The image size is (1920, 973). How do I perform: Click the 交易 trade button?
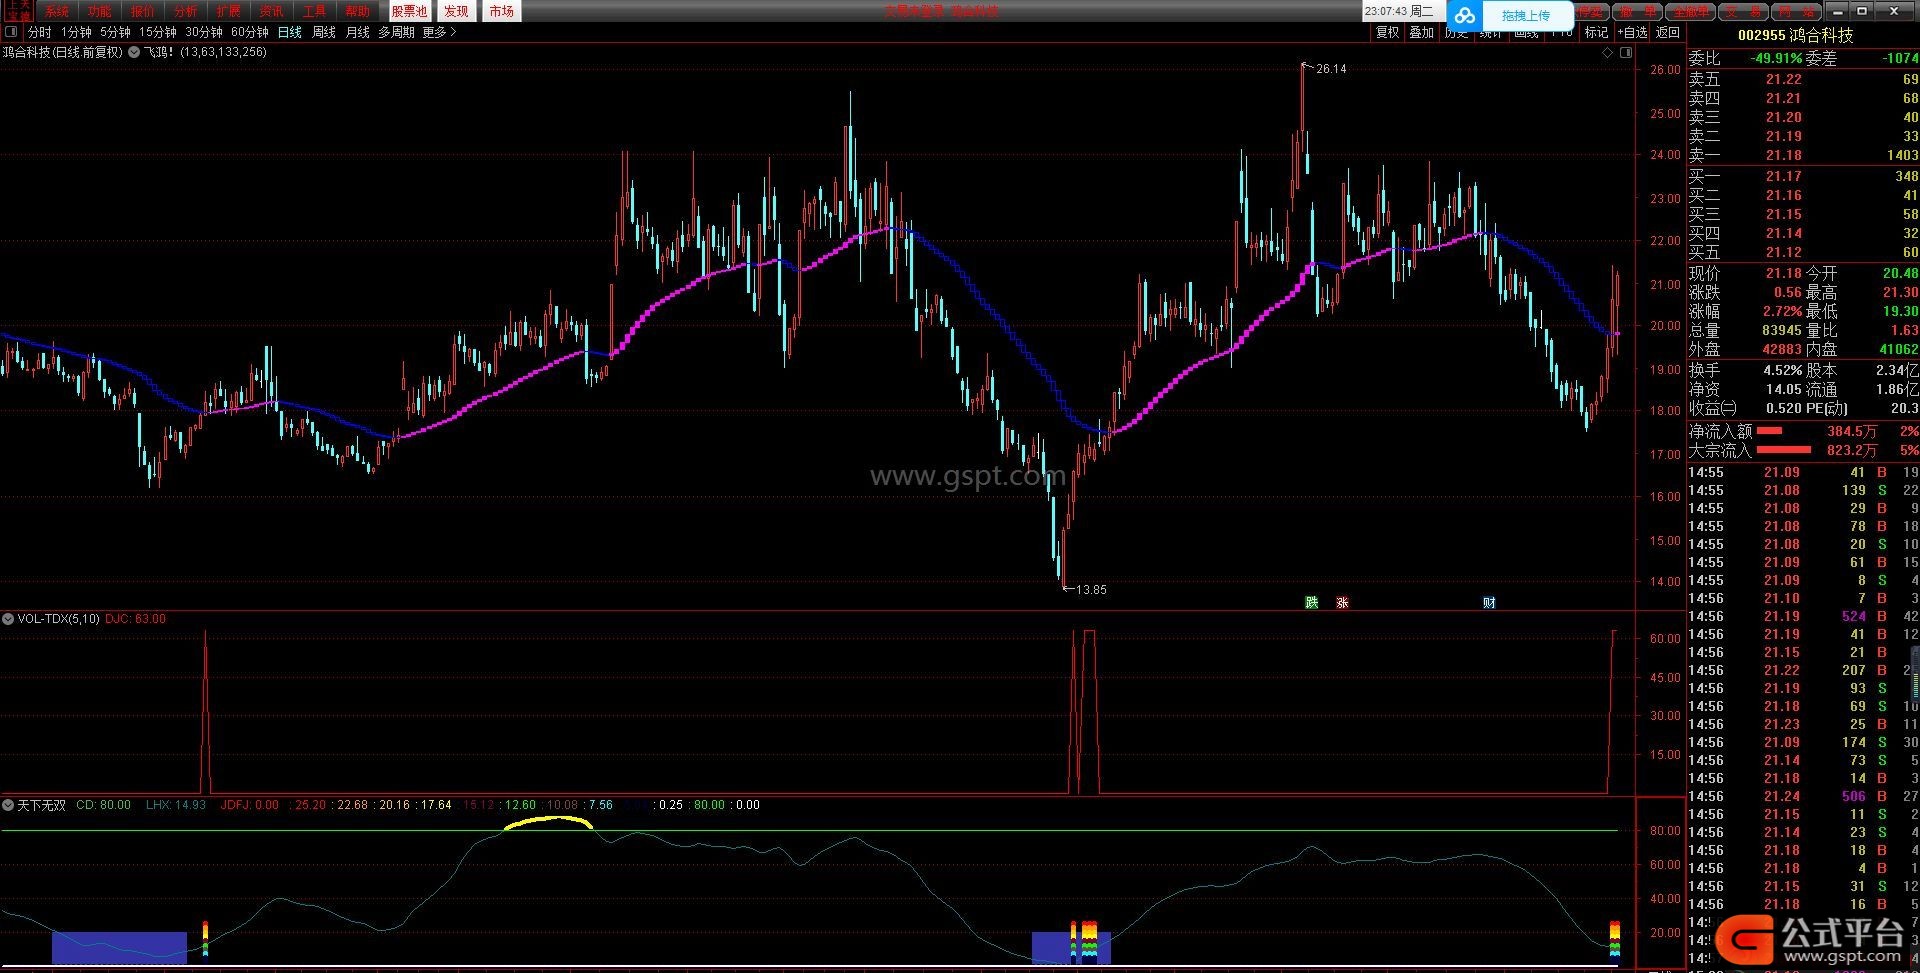click(x=1744, y=12)
